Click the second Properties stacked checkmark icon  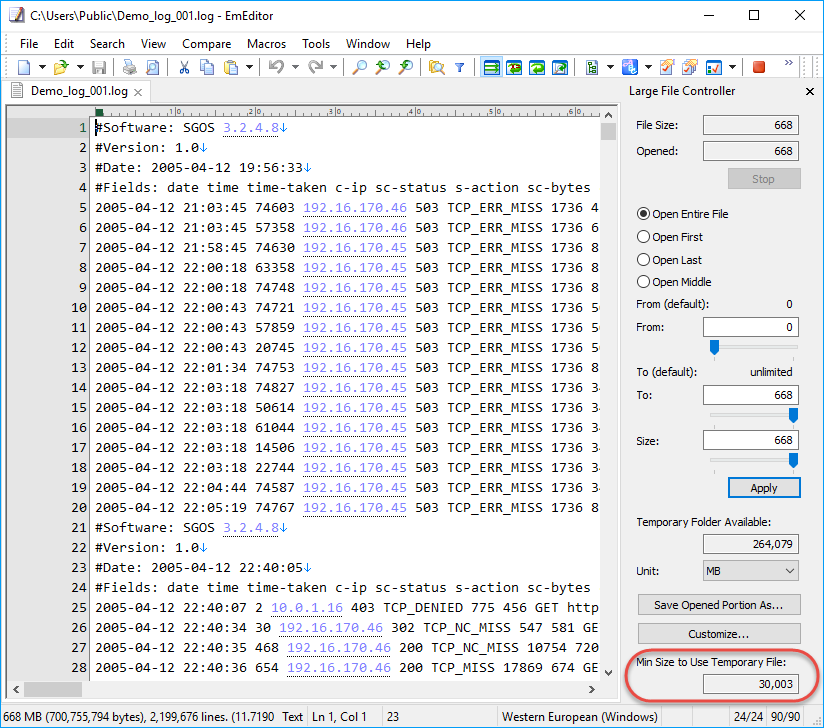pos(690,67)
